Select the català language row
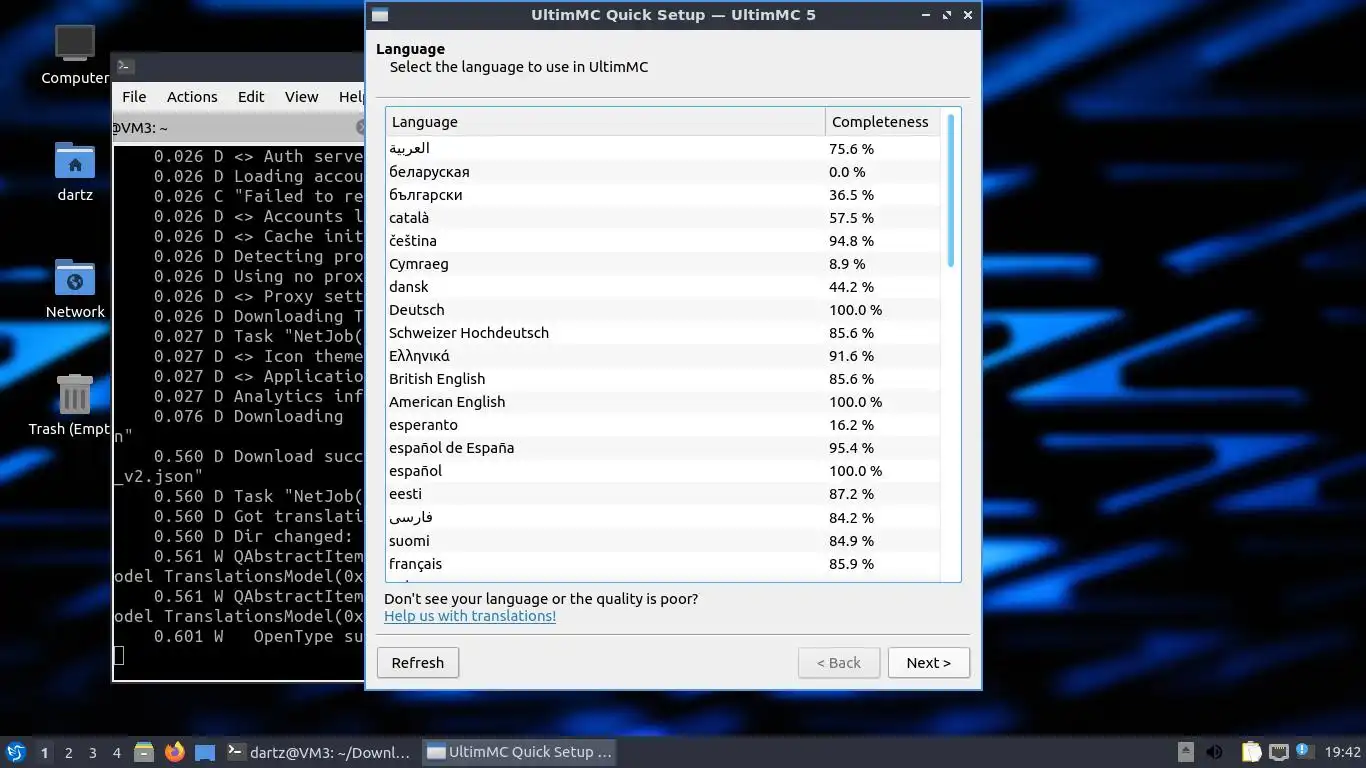The height and width of the screenshot is (768, 1366). tap(662, 218)
